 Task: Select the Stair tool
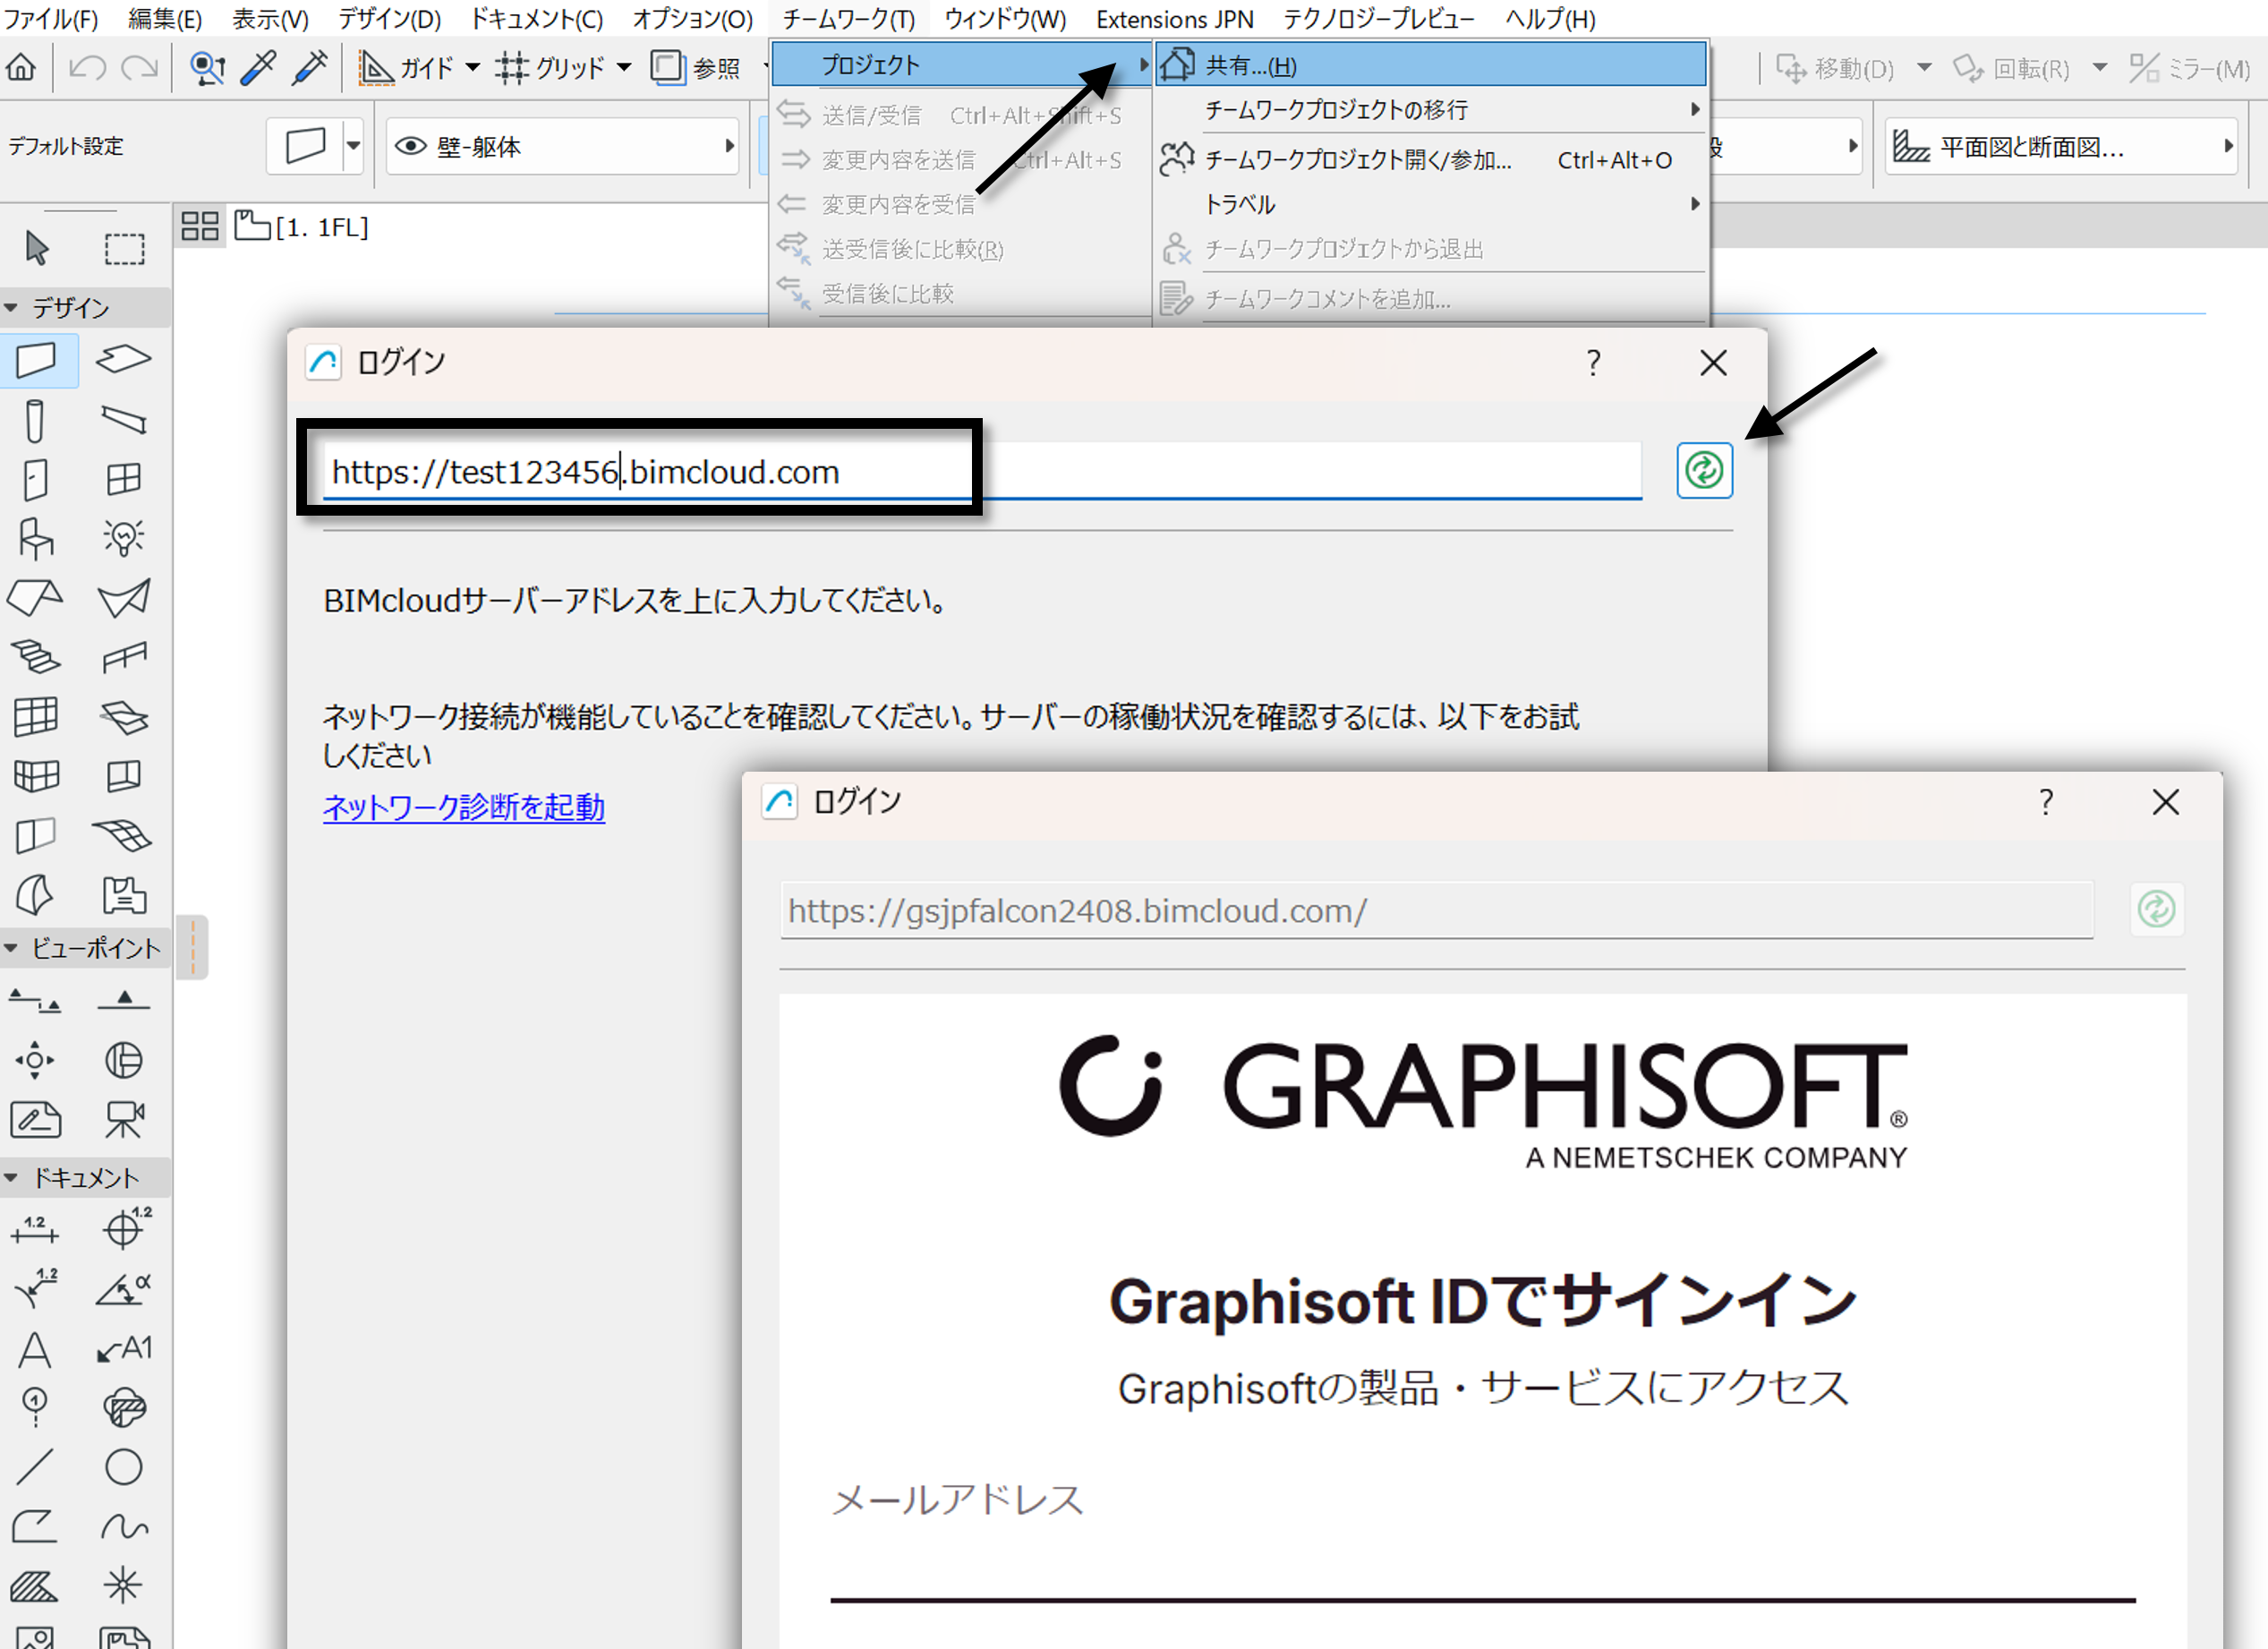[35, 657]
